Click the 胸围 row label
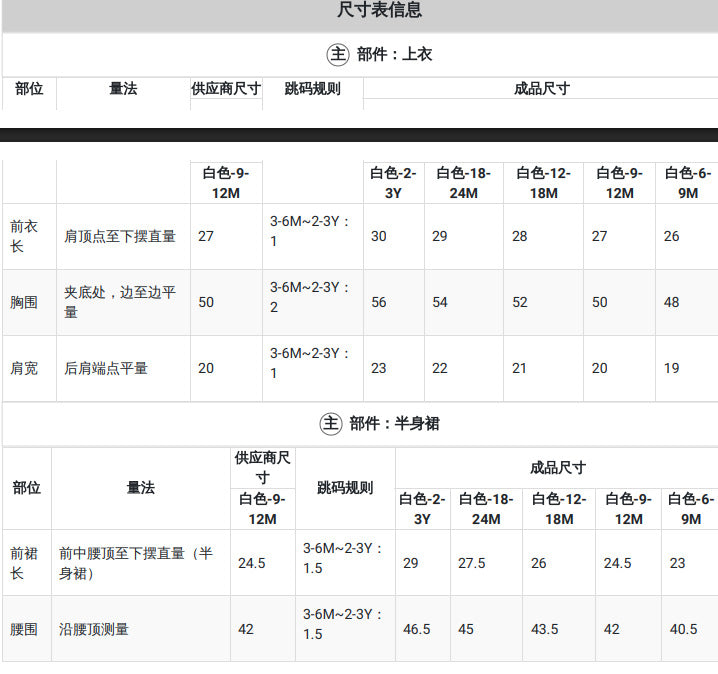 tap(24, 302)
